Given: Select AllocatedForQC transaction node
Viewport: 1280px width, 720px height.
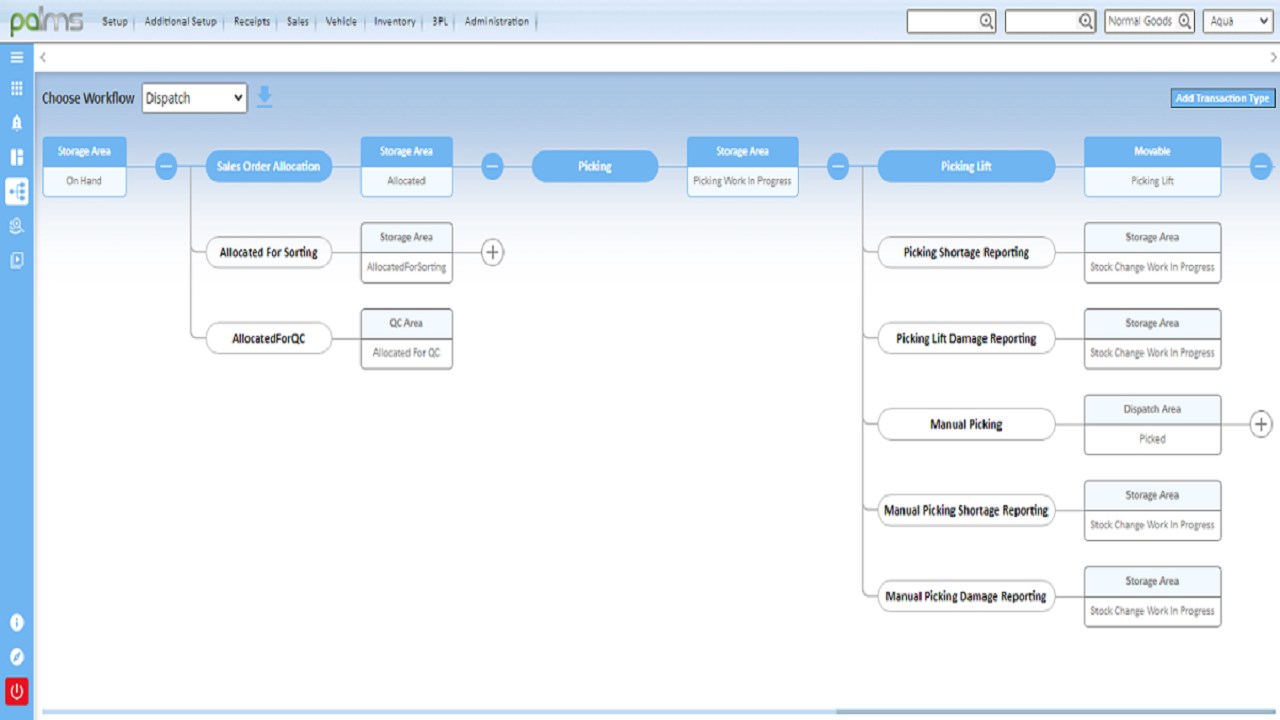Looking at the screenshot, I should pyautogui.click(x=269, y=339).
